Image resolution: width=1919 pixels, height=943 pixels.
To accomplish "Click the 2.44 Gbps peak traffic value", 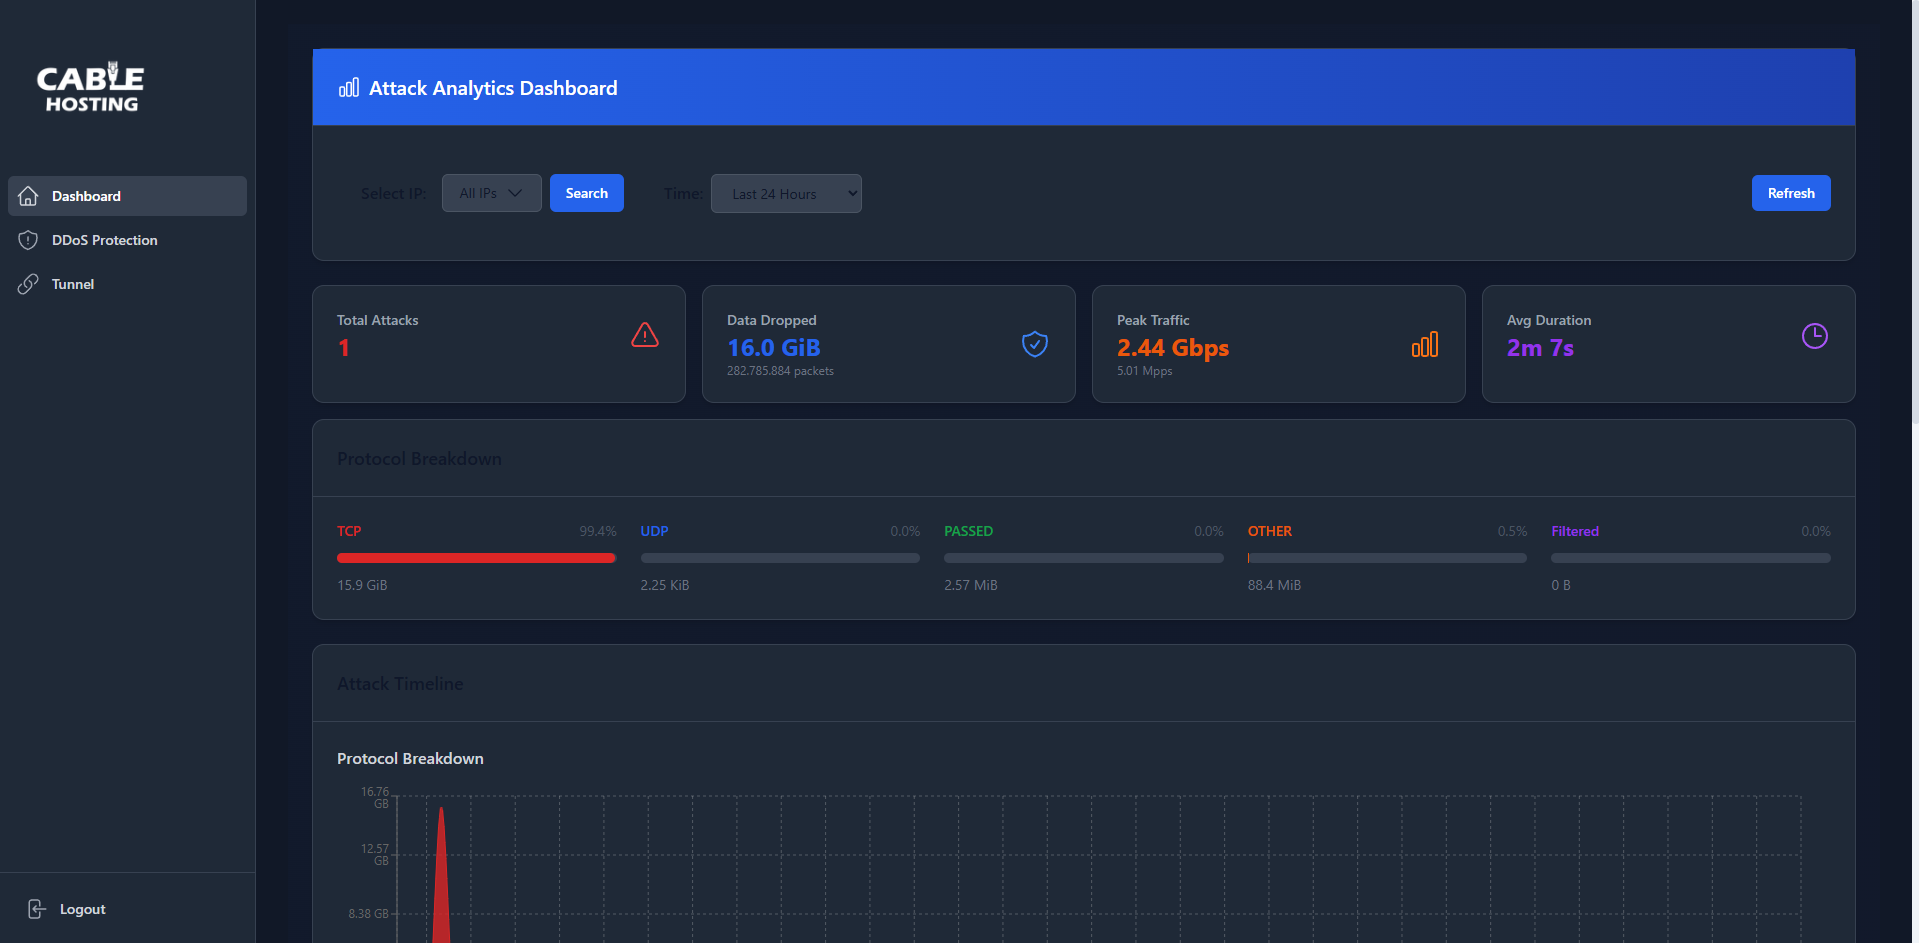I will (1173, 348).
